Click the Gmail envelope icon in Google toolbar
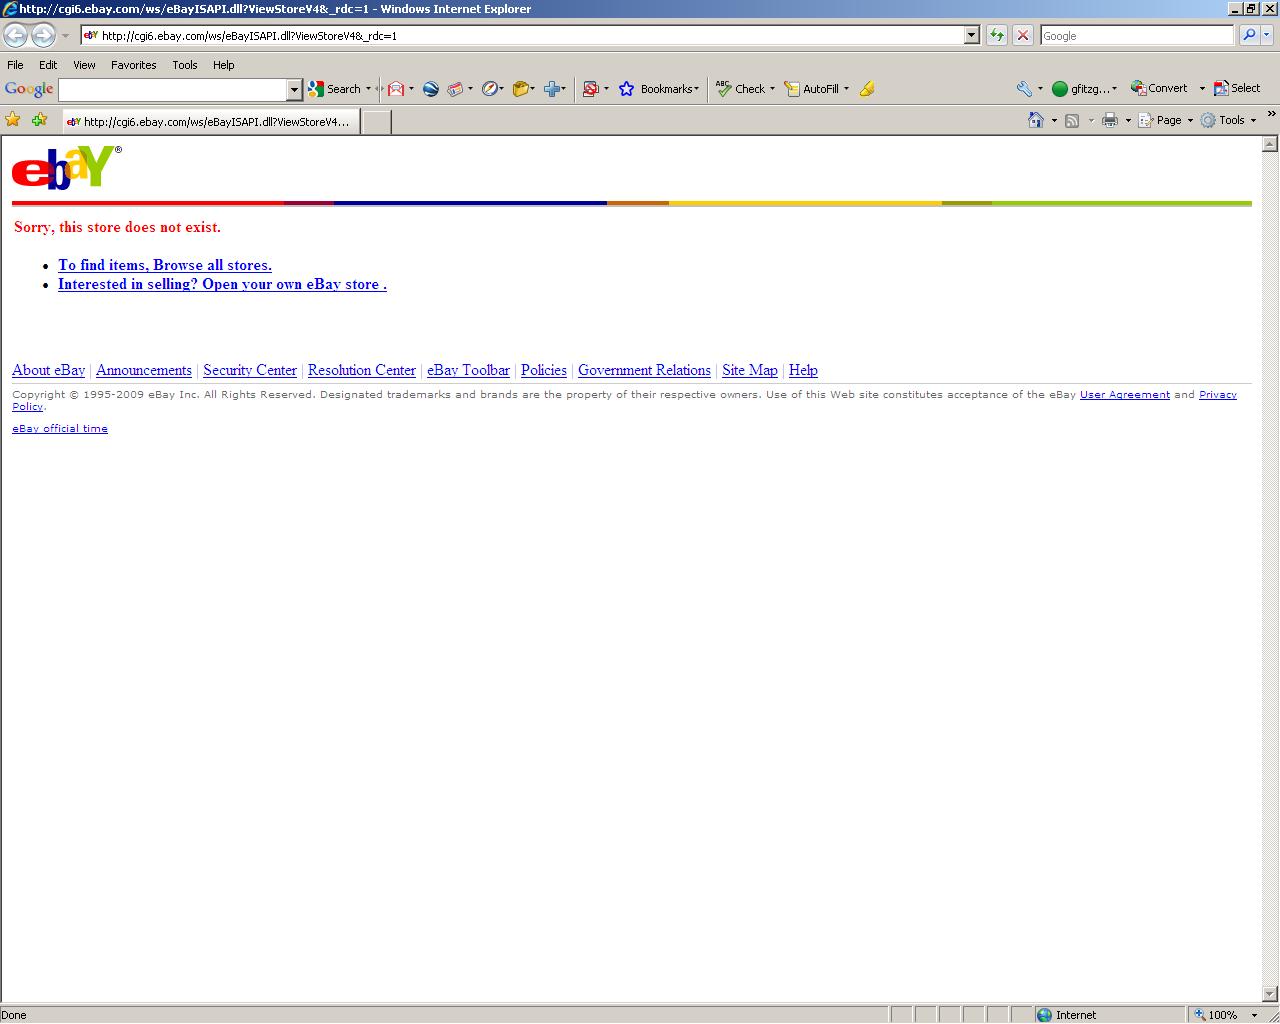The height and width of the screenshot is (1024, 1280). coord(396,89)
